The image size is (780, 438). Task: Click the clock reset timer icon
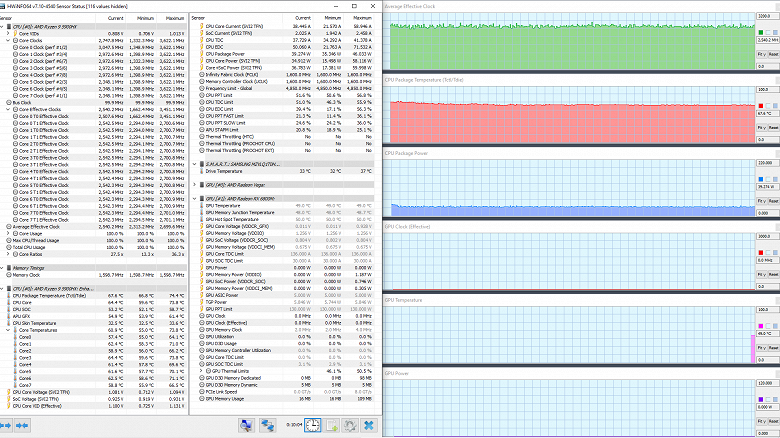[x=313, y=426]
